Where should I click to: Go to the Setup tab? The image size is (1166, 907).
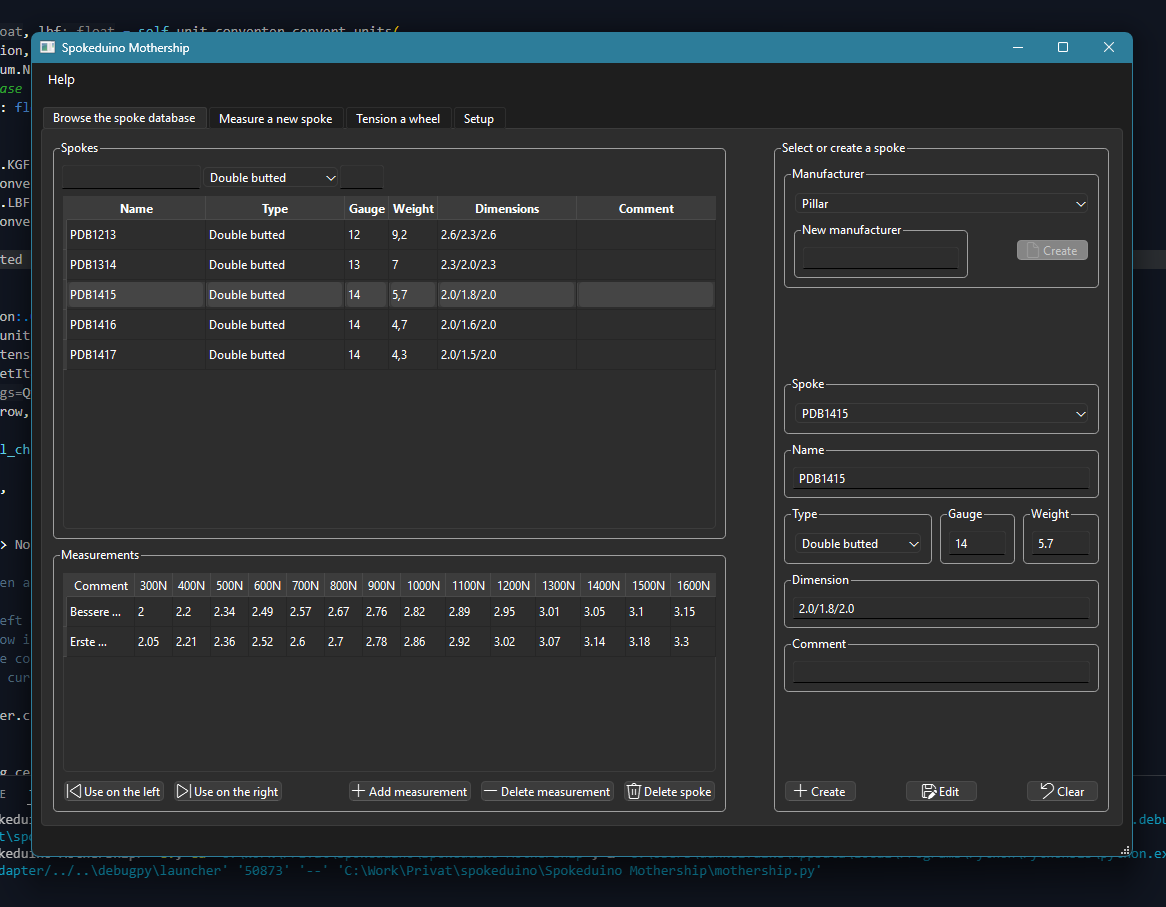pyautogui.click(x=479, y=119)
